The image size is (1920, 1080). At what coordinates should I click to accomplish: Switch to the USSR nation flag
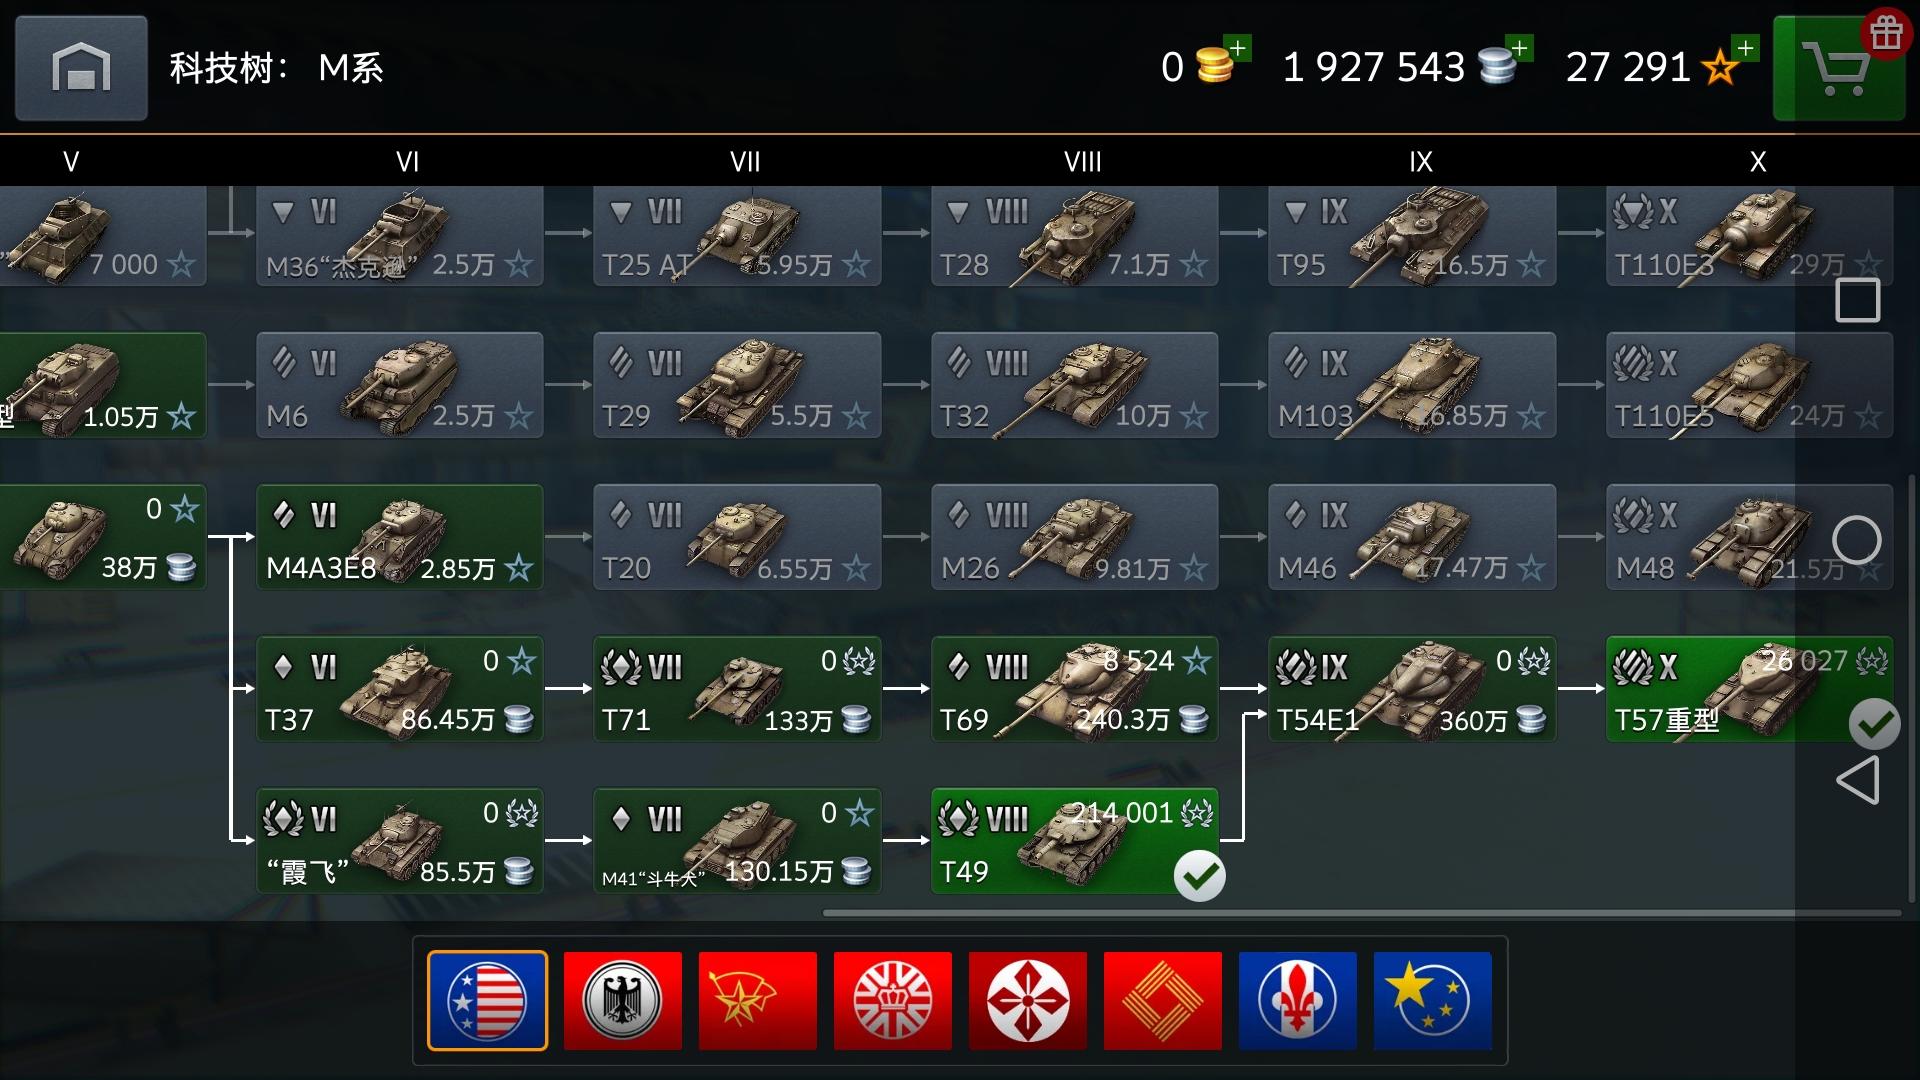tap(757, 1000)
